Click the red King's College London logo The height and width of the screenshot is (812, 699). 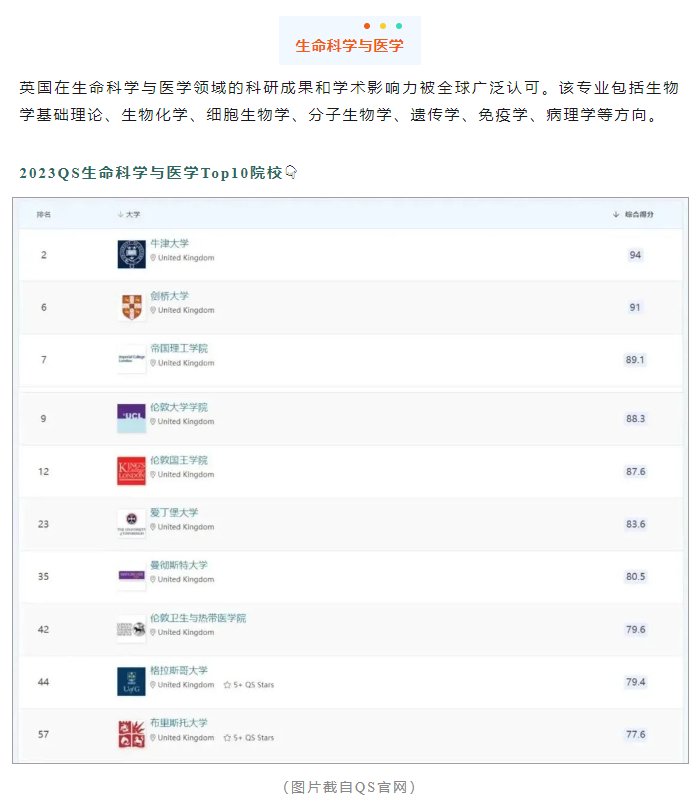point(132,471)
